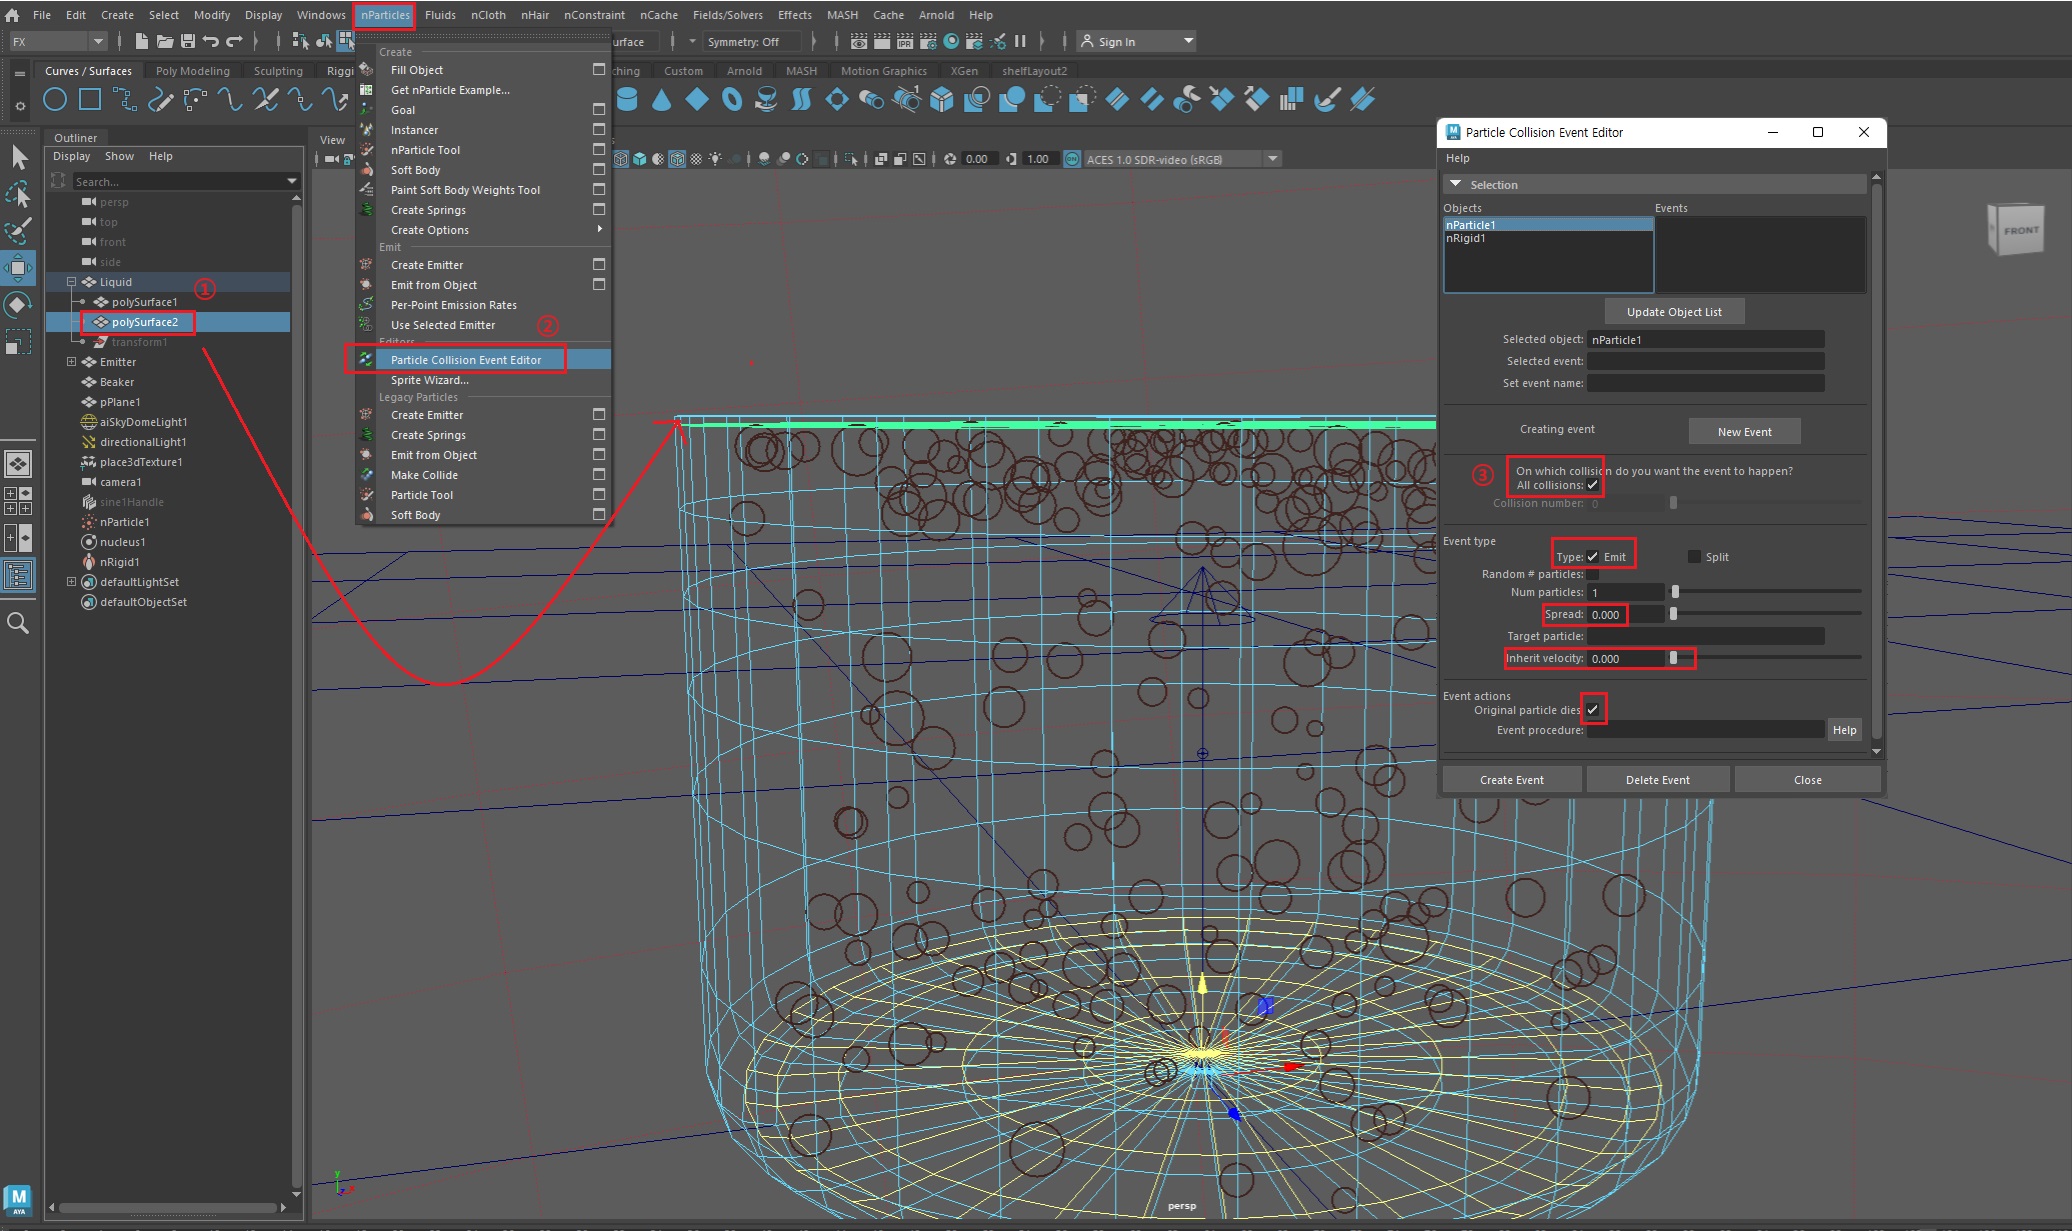Toggle Original particle dies checkbox
Screen dimensions: 2072x1231
[1593, 710]
